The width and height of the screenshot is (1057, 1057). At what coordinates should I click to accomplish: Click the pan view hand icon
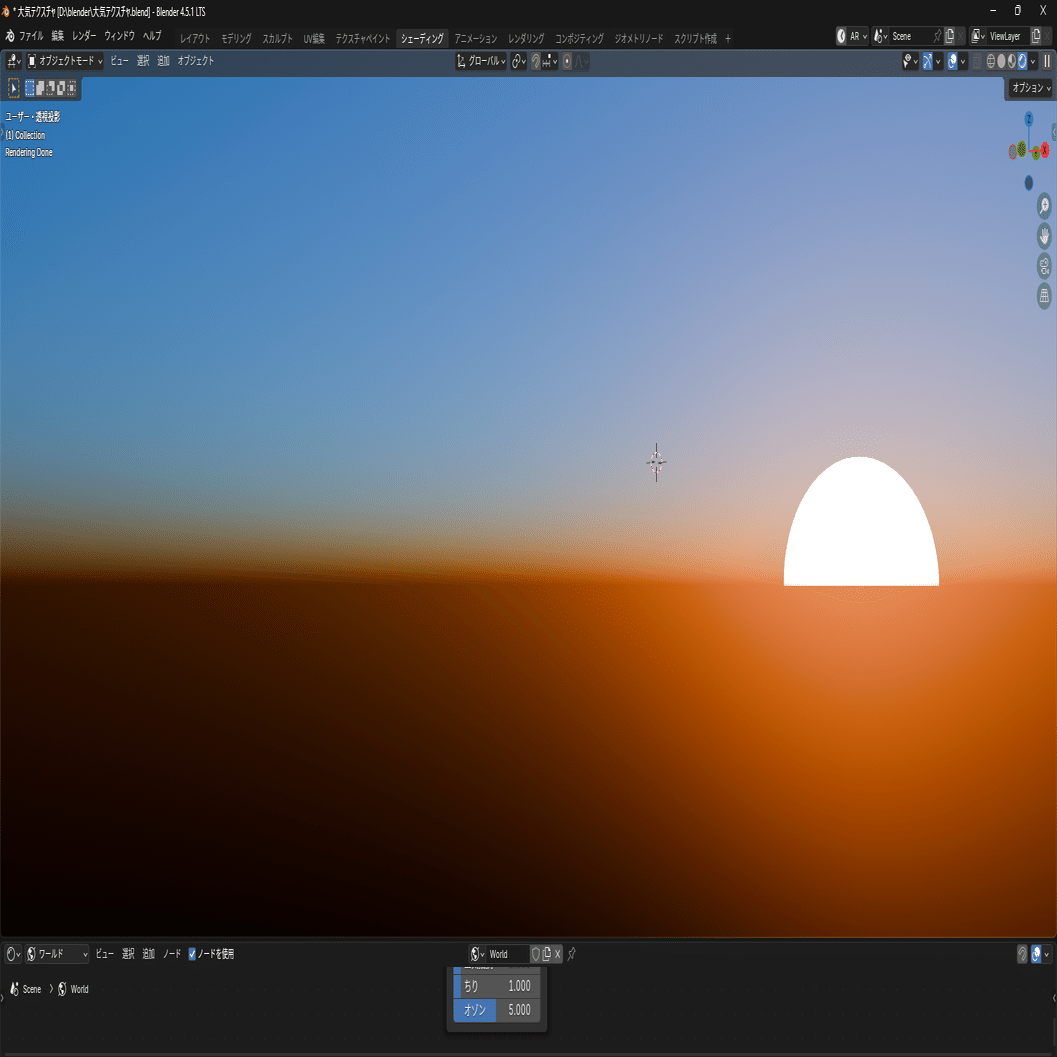pyautogui.click(x=1044, y=235)
